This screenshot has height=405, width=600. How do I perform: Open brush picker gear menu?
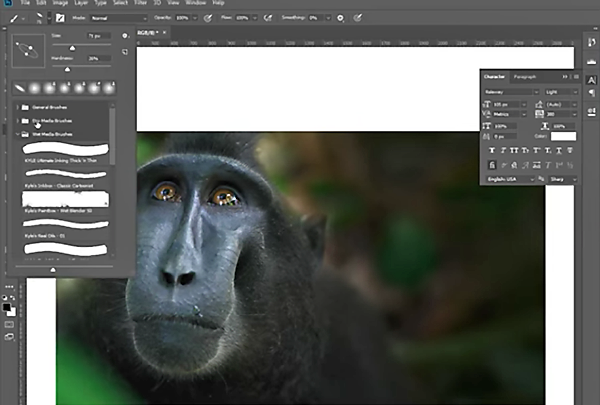pos(125,36)
